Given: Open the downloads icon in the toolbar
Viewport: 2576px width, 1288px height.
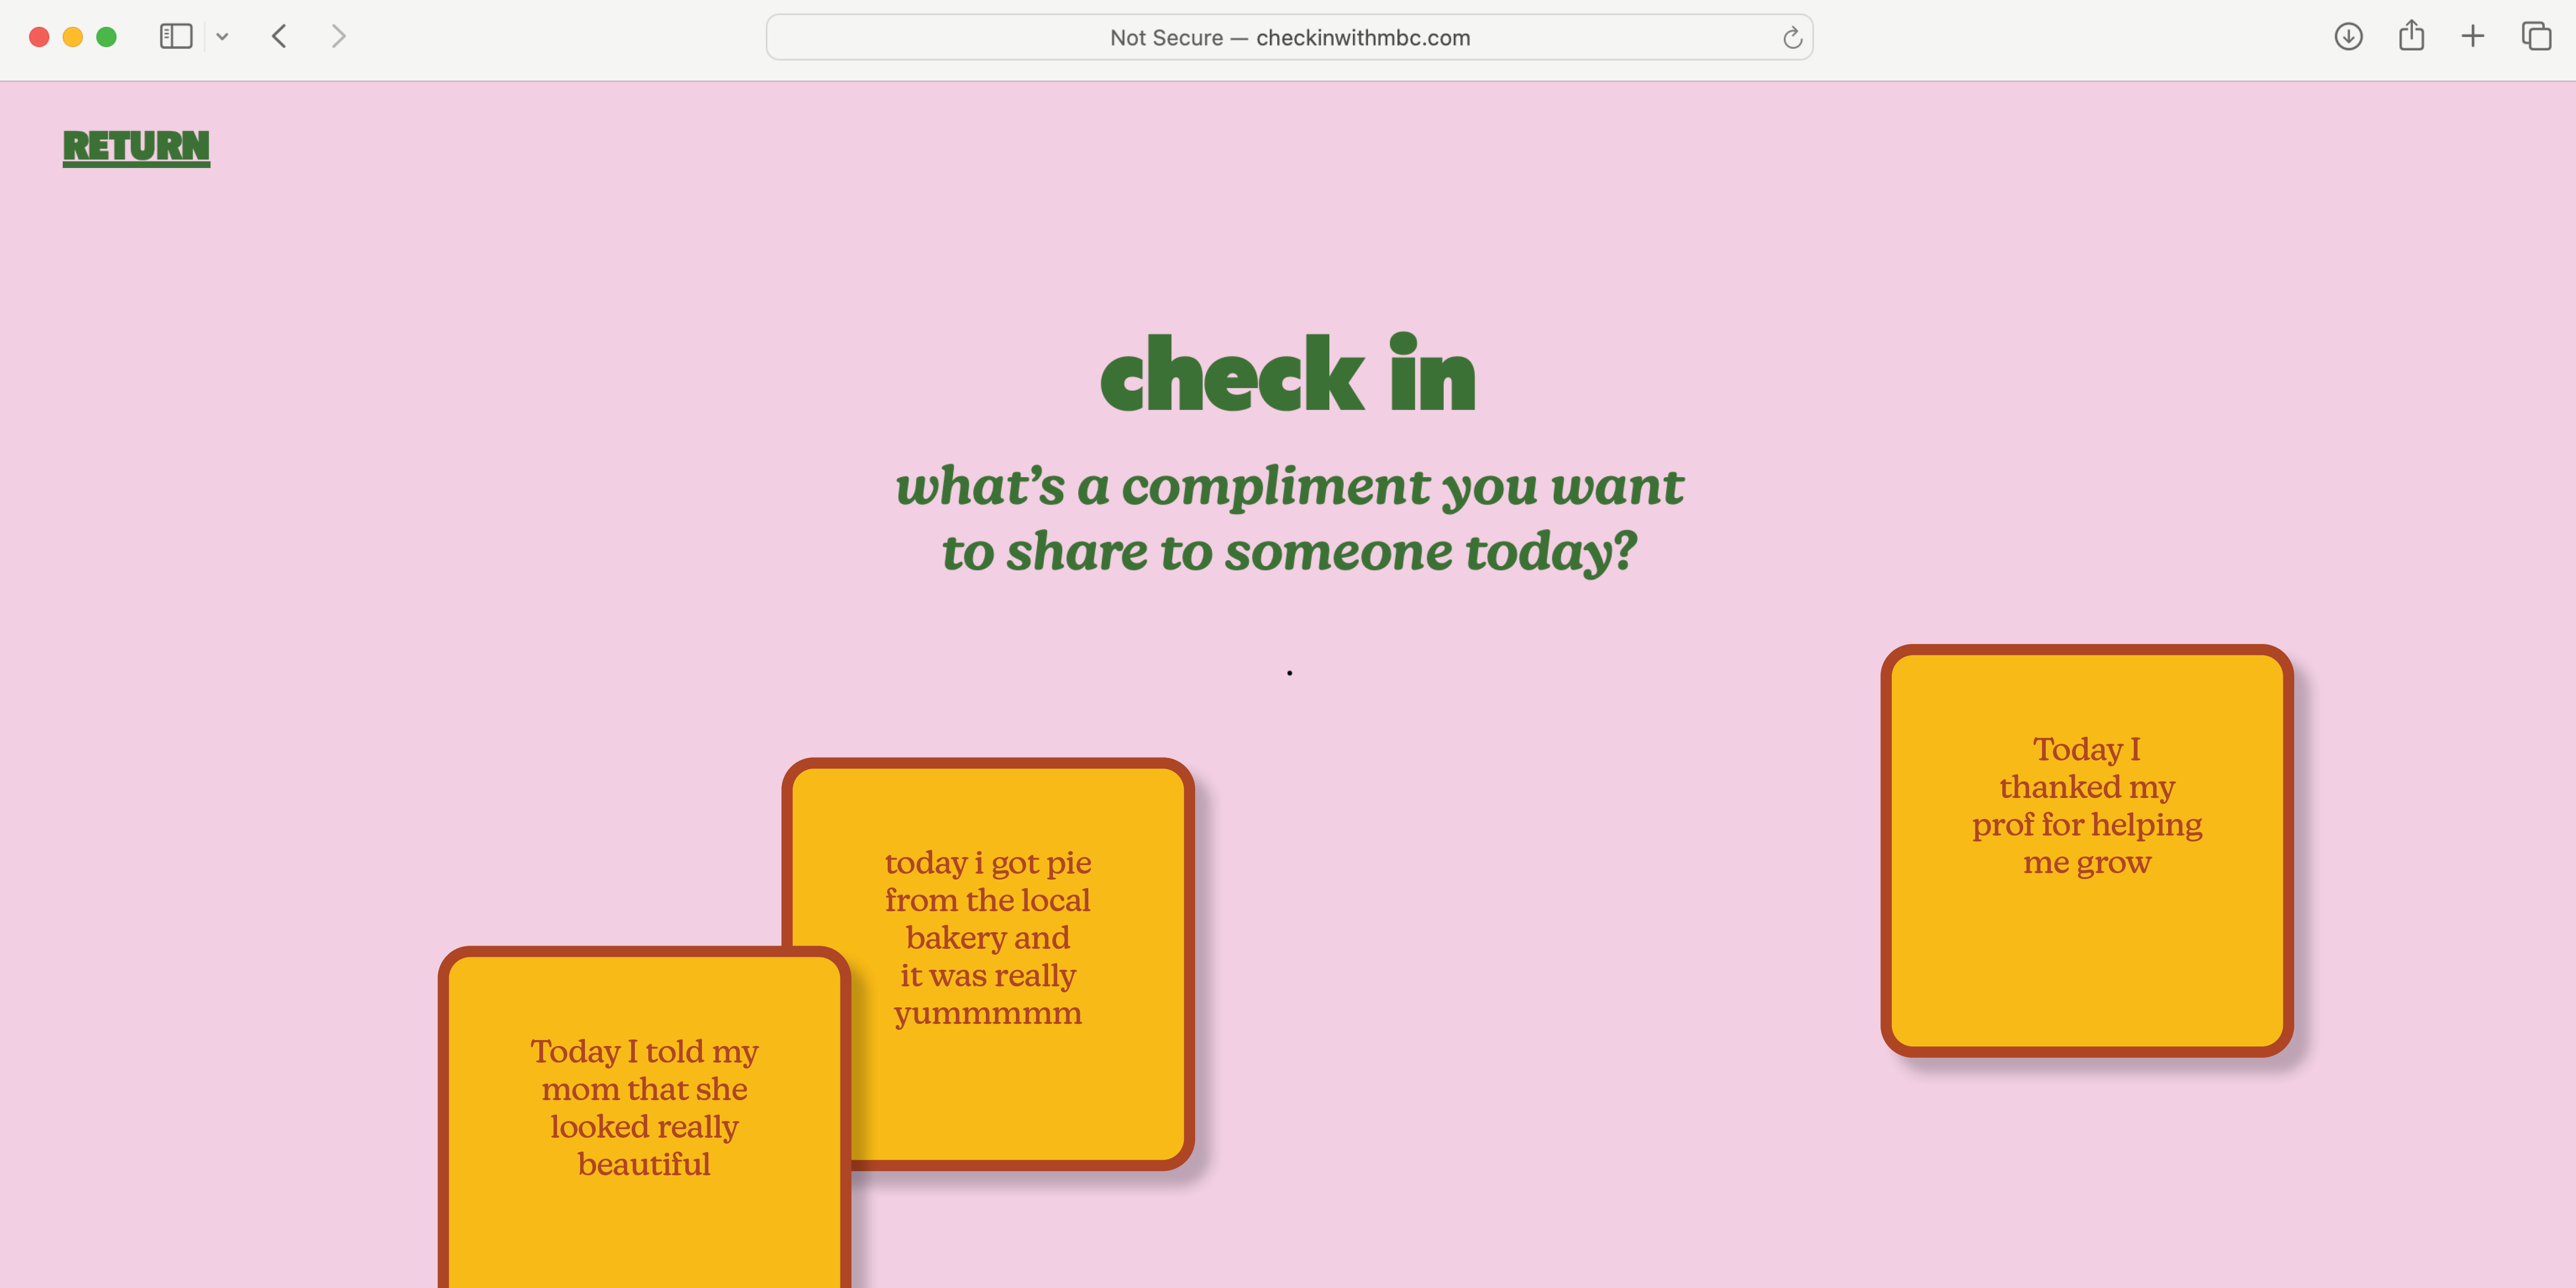Looking at the screenshot, I should [2348, 37].
